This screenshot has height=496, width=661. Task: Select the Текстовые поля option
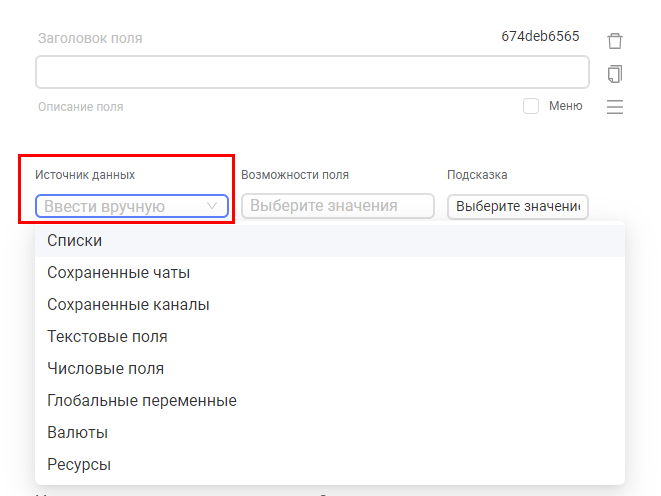tap(107, 337)
